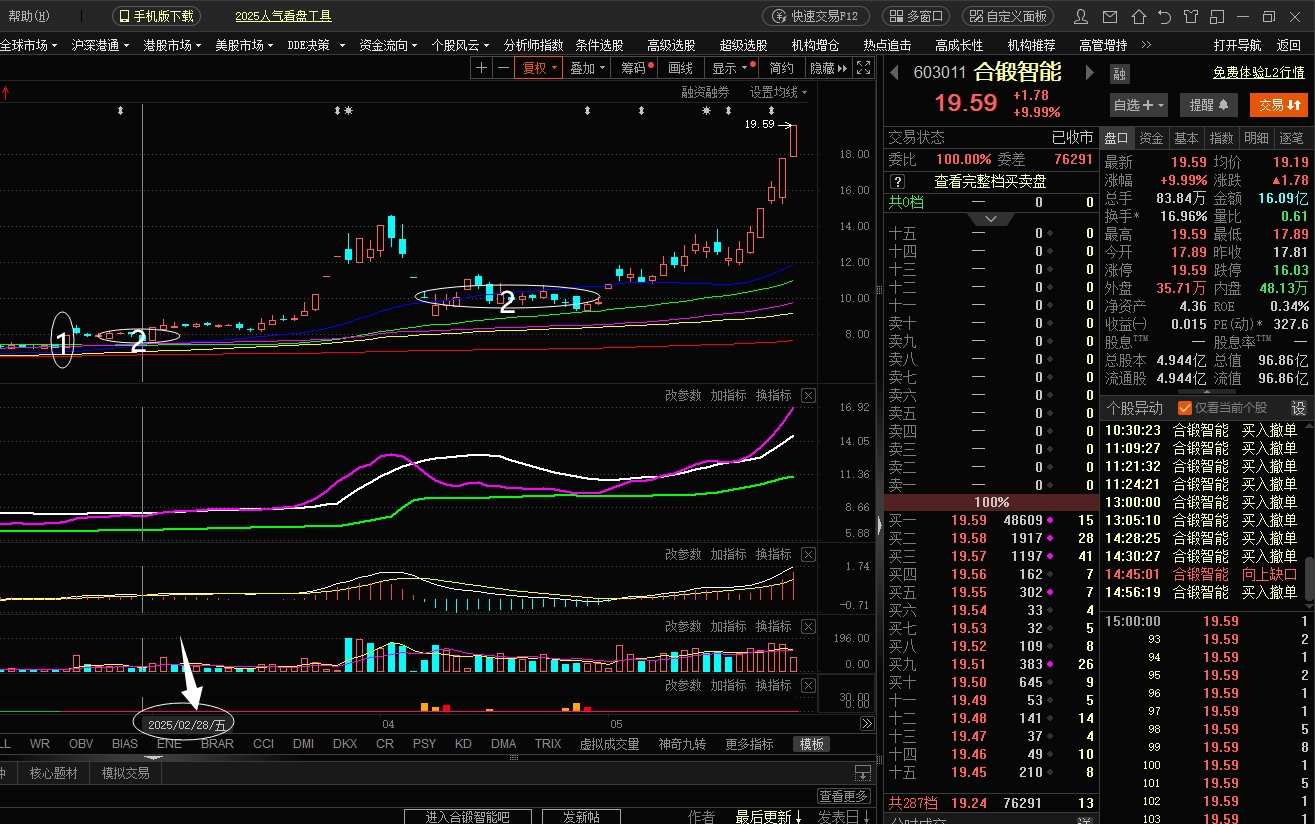Viewport: 1315px width, 824px height.
Task: Click first 改参数 in indicator panel
Action: pos(683,395)
